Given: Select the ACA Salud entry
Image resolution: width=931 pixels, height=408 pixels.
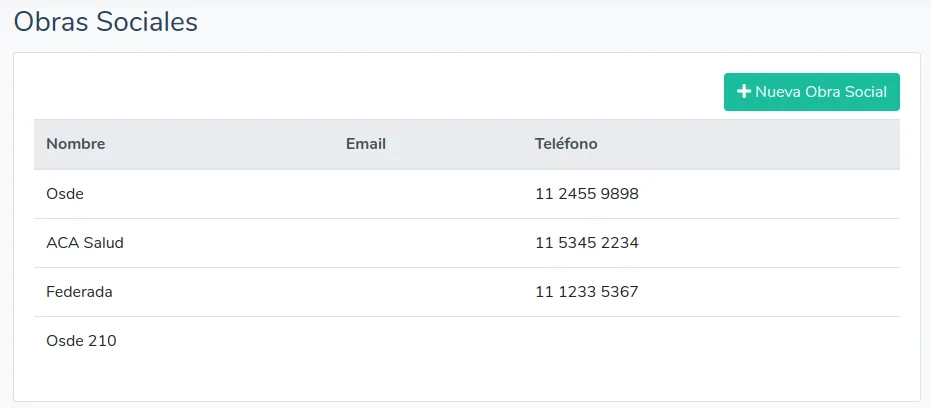Looking at the screenshot, I should [85, 243].
